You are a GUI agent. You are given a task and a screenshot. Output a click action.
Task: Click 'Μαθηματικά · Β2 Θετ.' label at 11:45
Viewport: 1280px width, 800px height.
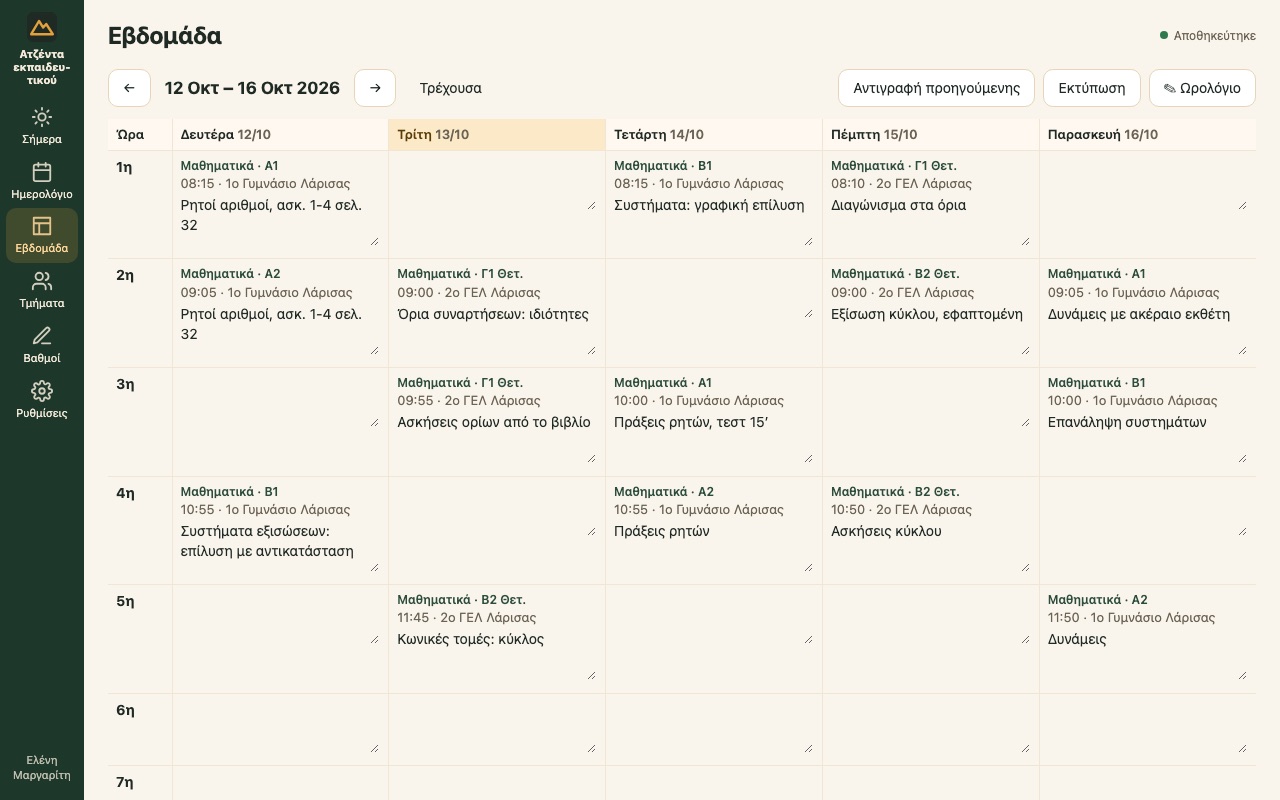461,600
